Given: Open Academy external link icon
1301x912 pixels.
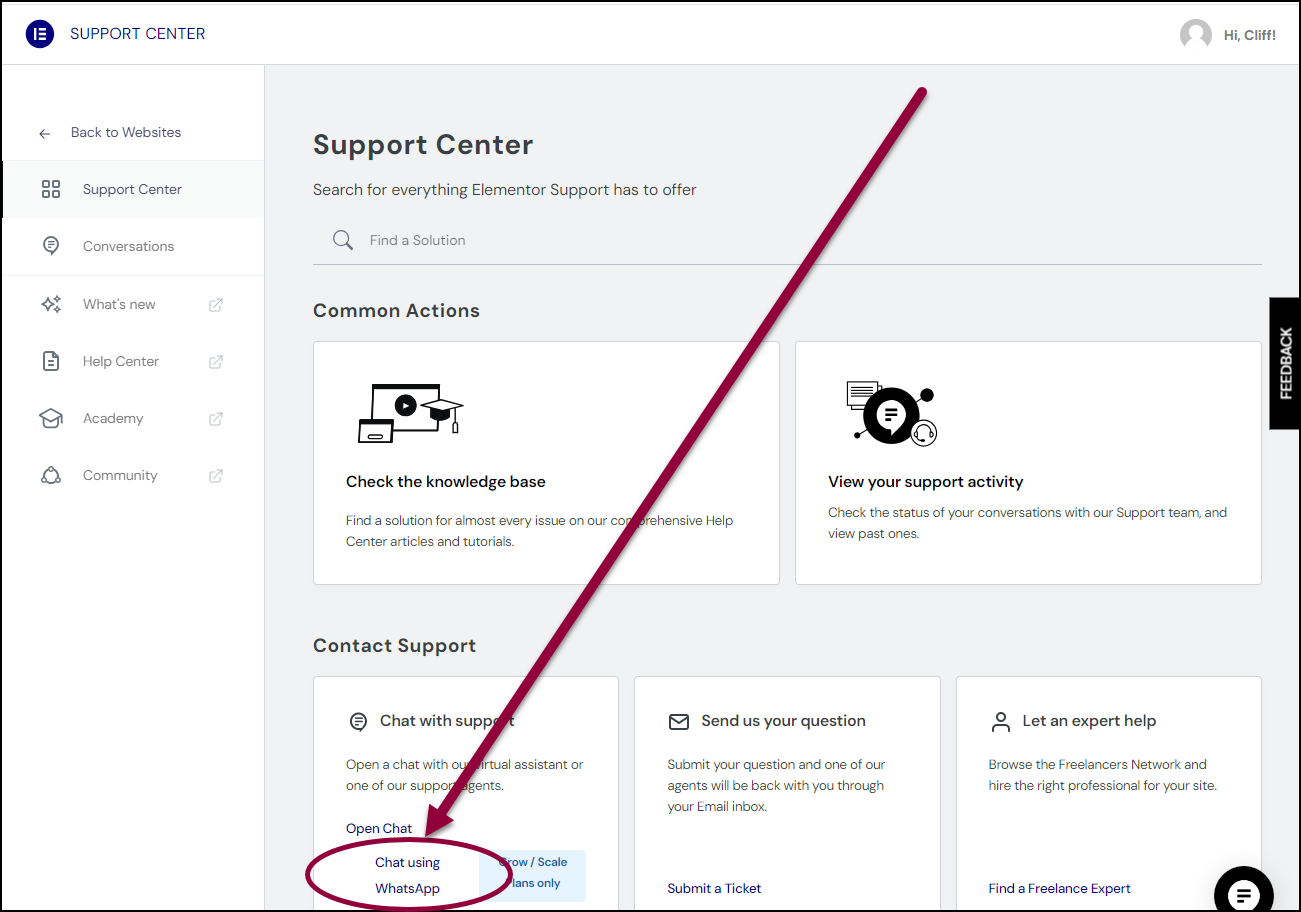Looking at the screenshot, I should 215,419.
